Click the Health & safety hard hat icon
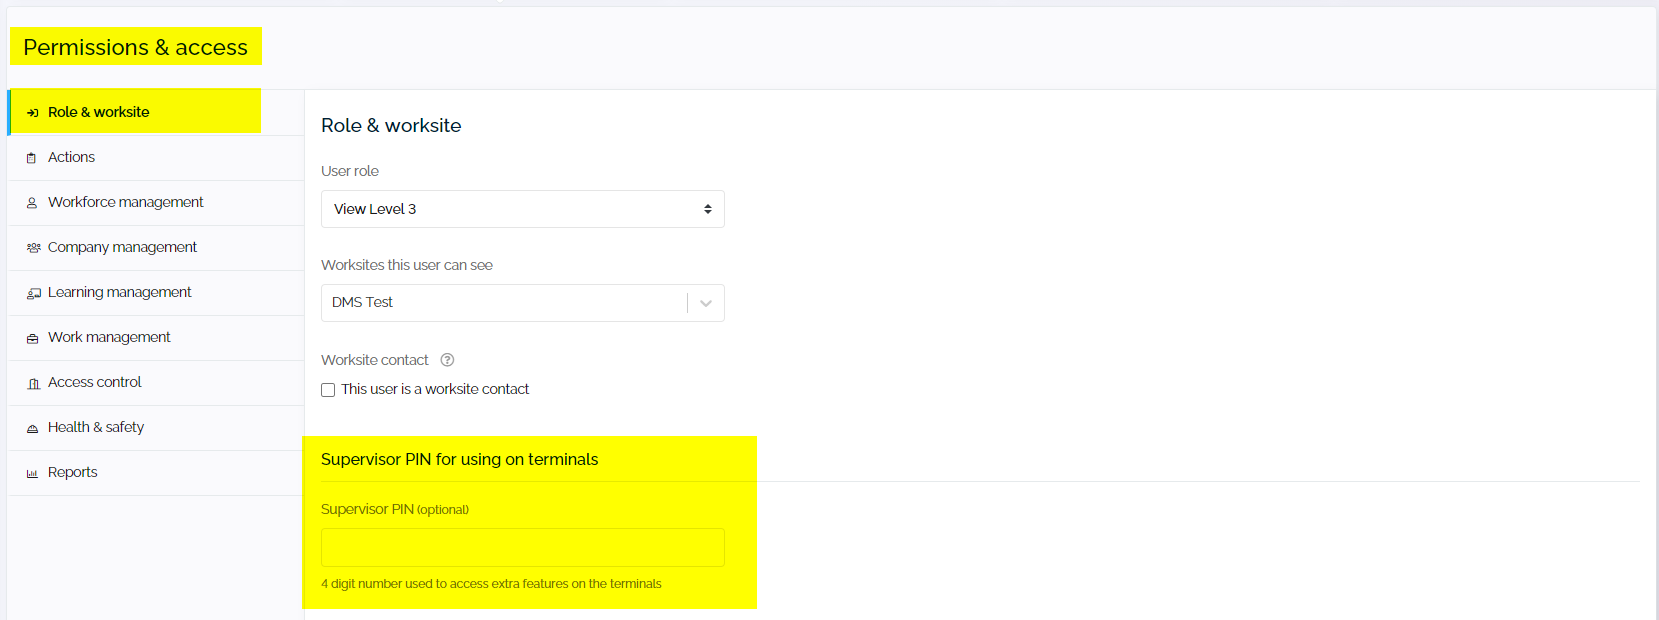The image size is (1659, 620). tap(32, 428)
